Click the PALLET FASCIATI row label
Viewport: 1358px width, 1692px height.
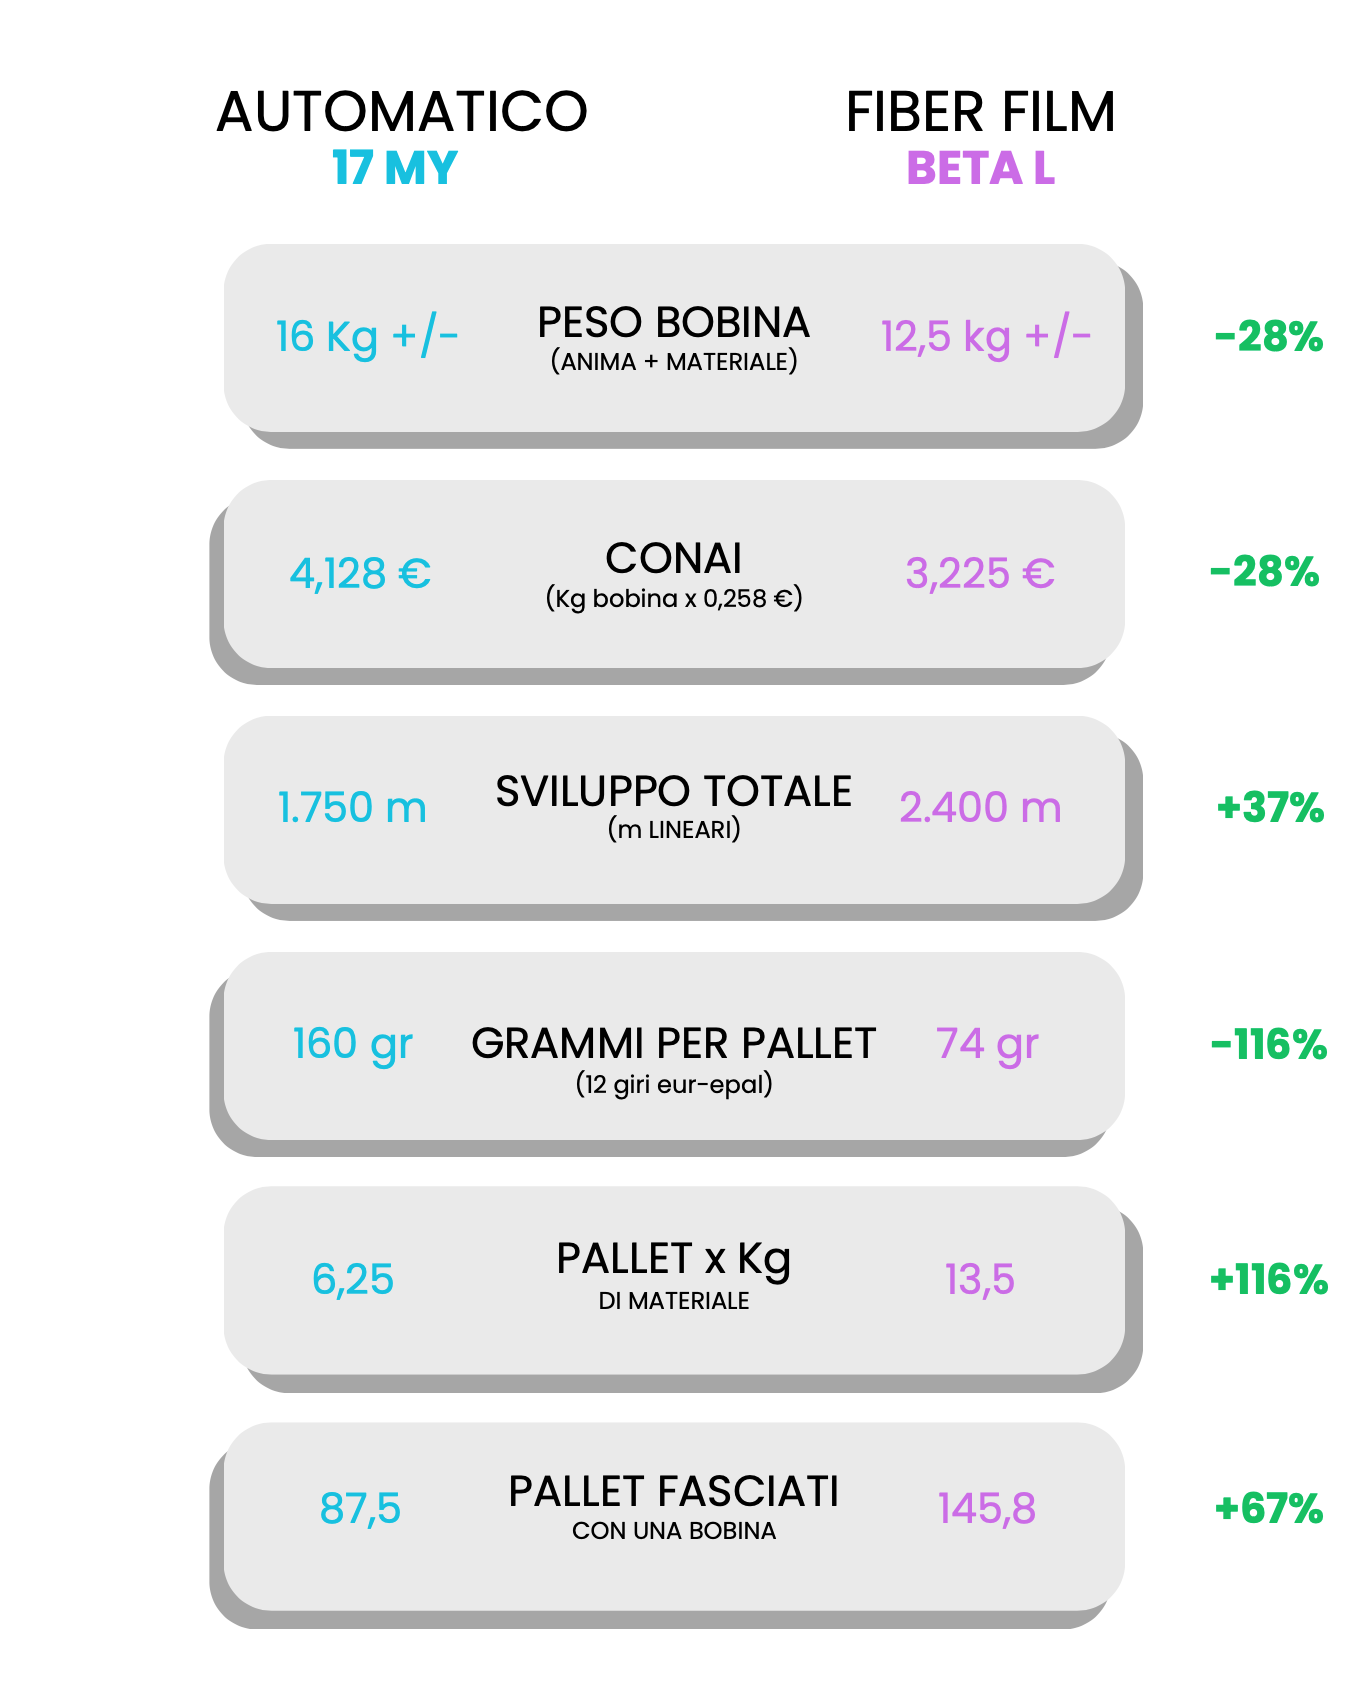click(x=674, y=1491)
